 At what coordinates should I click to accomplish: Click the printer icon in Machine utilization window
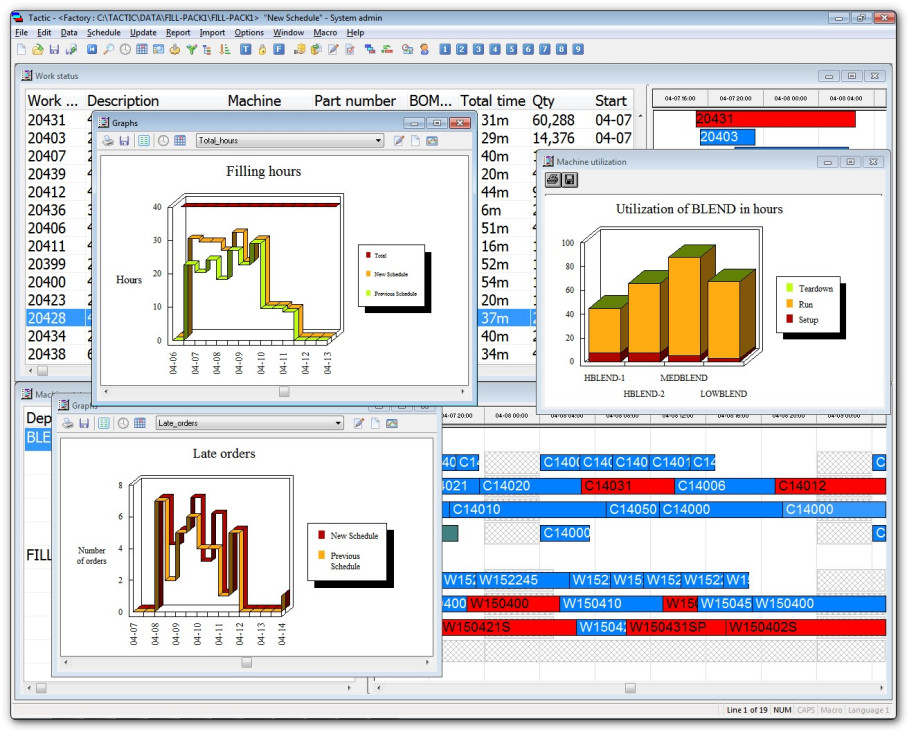(552, 180)
